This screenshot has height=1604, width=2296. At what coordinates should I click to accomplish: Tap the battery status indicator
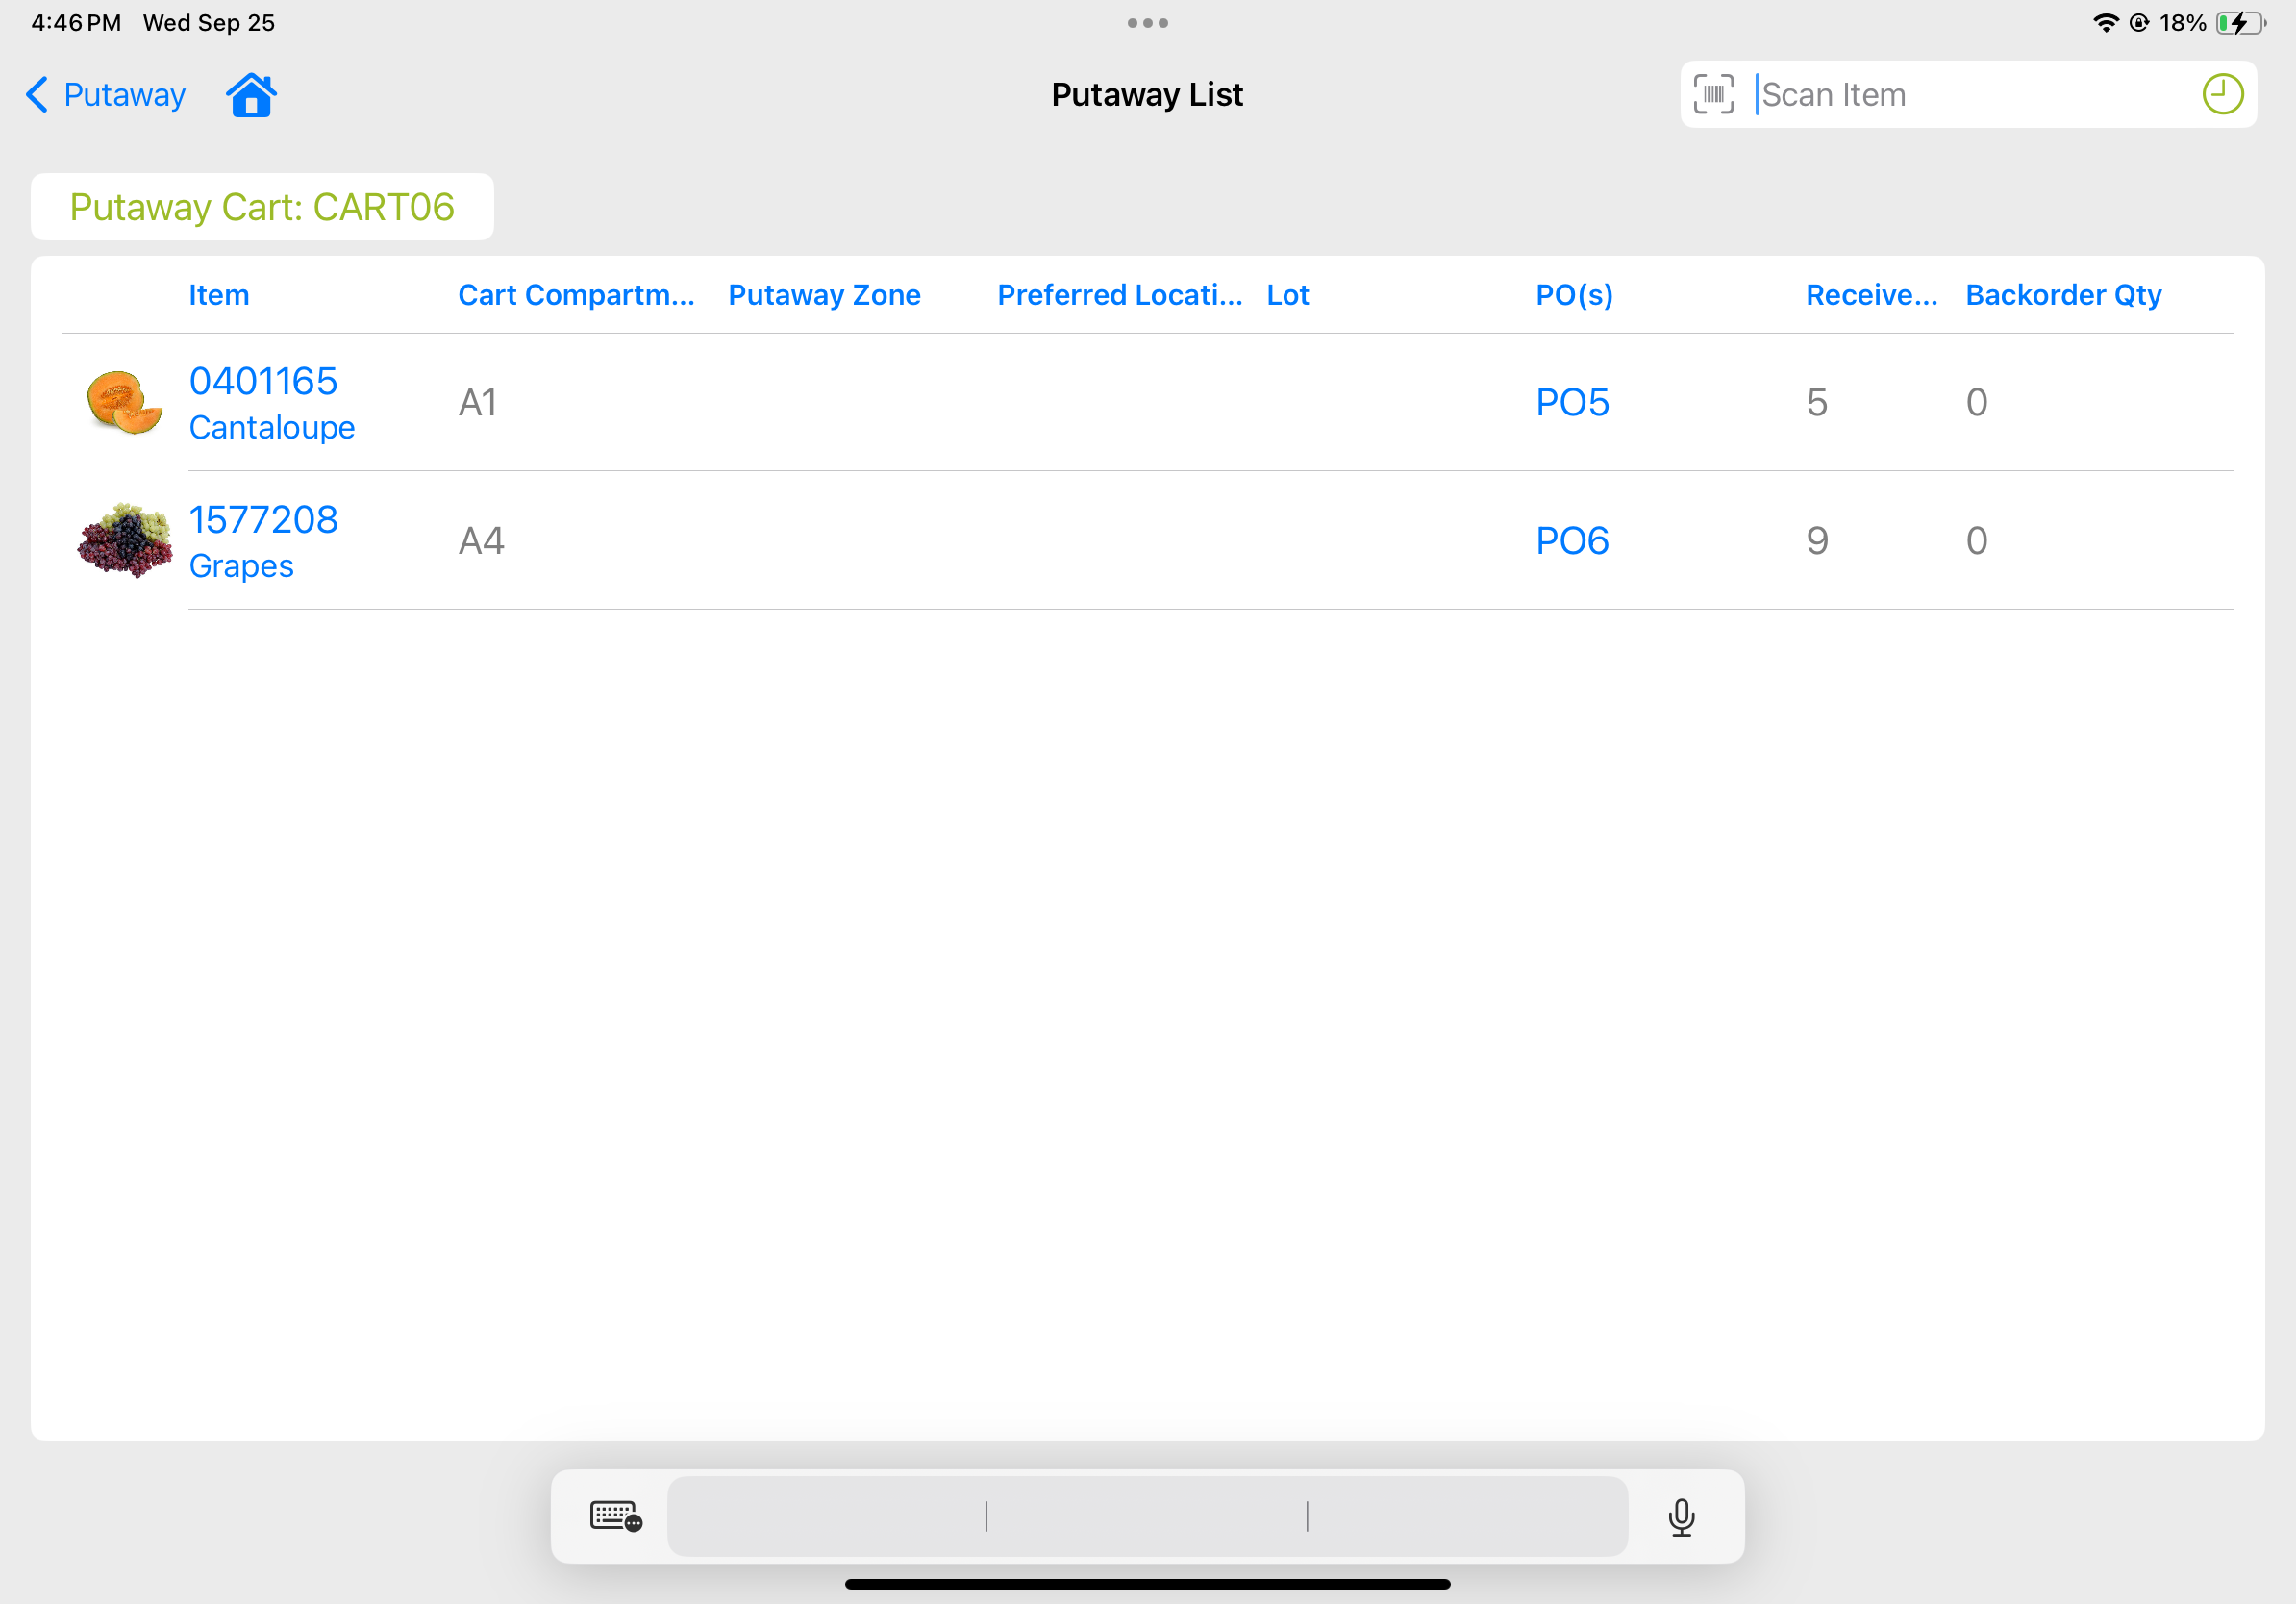tap(2239, 23)
